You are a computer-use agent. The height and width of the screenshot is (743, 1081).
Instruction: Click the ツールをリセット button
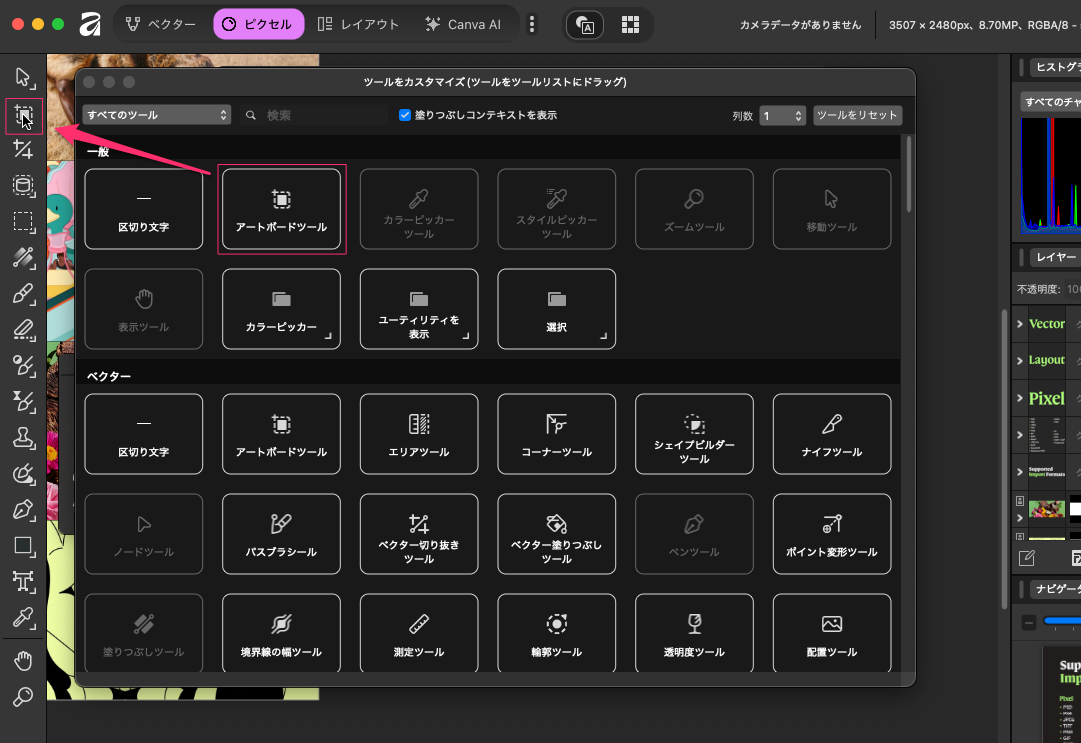[x=857, y=115]
